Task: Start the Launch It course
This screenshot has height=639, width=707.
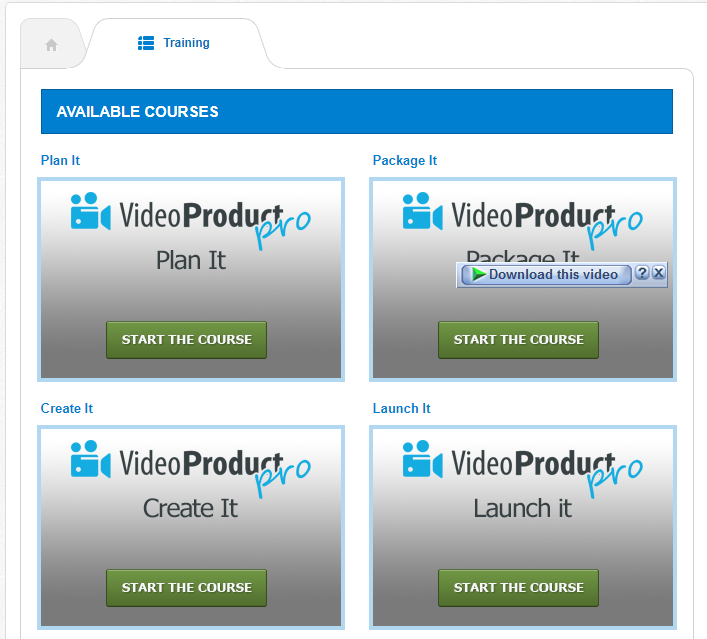Action: tap(518, 588)
